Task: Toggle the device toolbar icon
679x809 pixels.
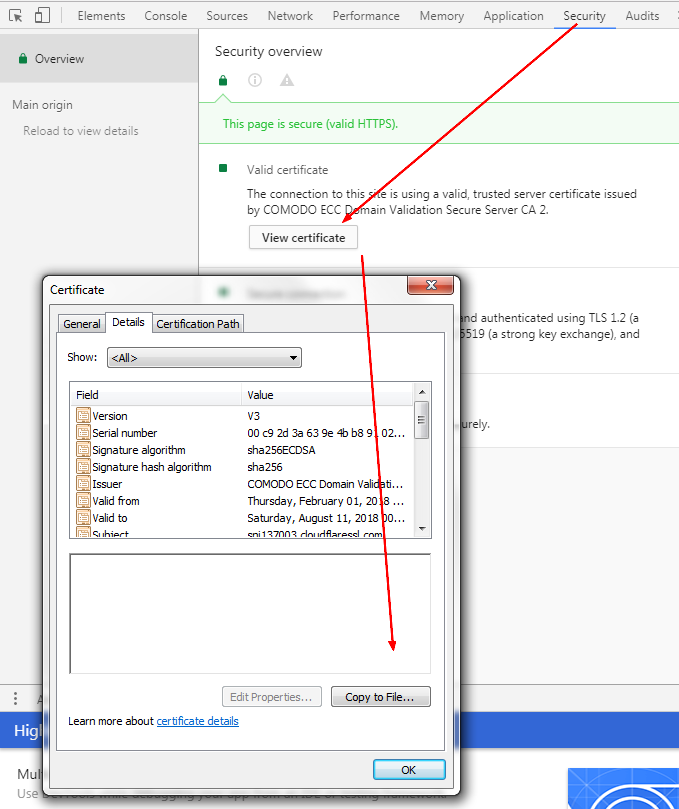Action: pos(42,15)
